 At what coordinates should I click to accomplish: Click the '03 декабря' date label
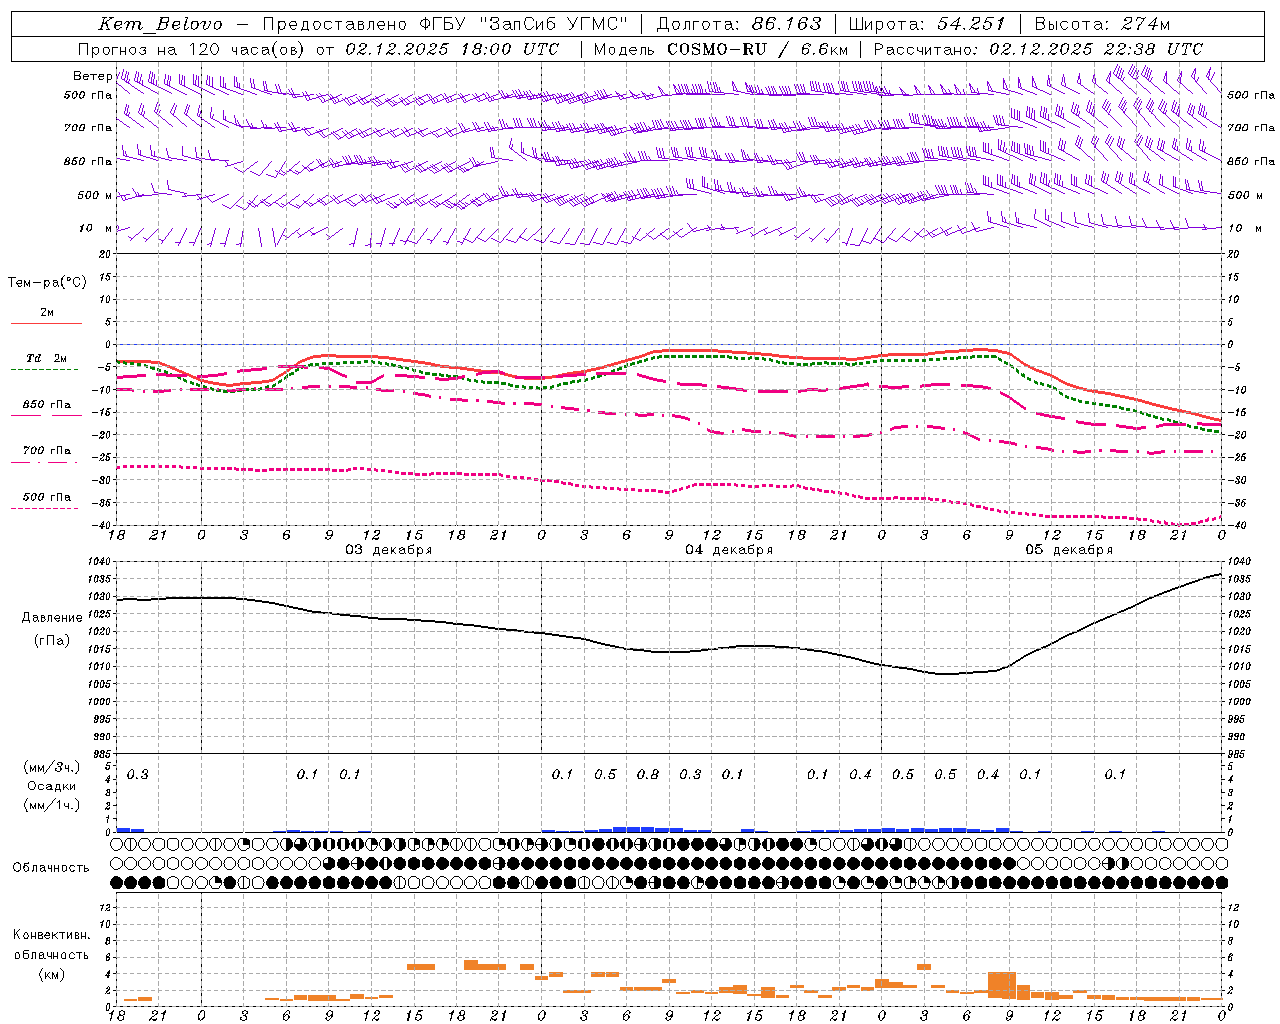pos(389,550)
